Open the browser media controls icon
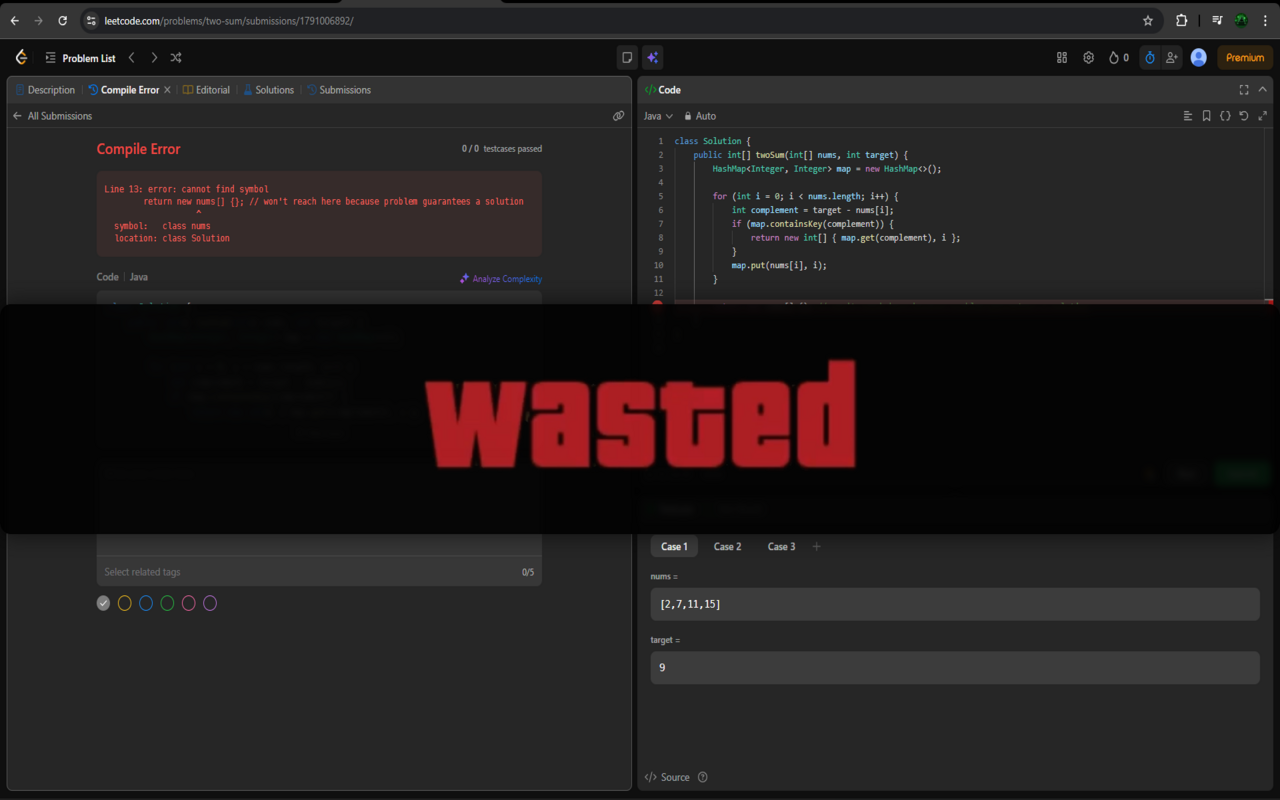Screen dimensions: 1280x800 point(1217,20)
